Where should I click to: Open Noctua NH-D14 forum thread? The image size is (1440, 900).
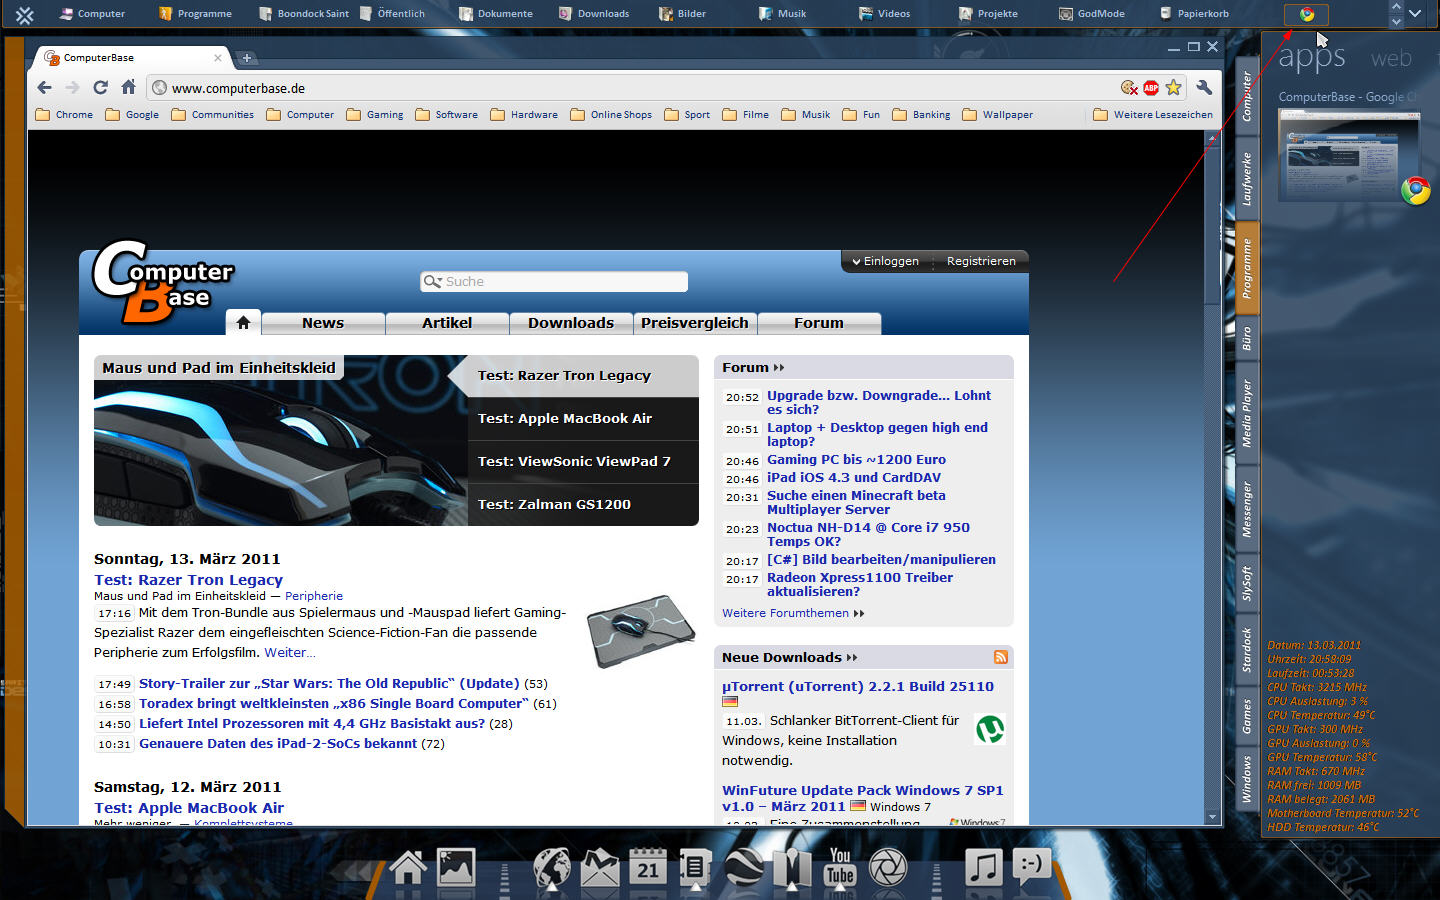pos(868,534)
